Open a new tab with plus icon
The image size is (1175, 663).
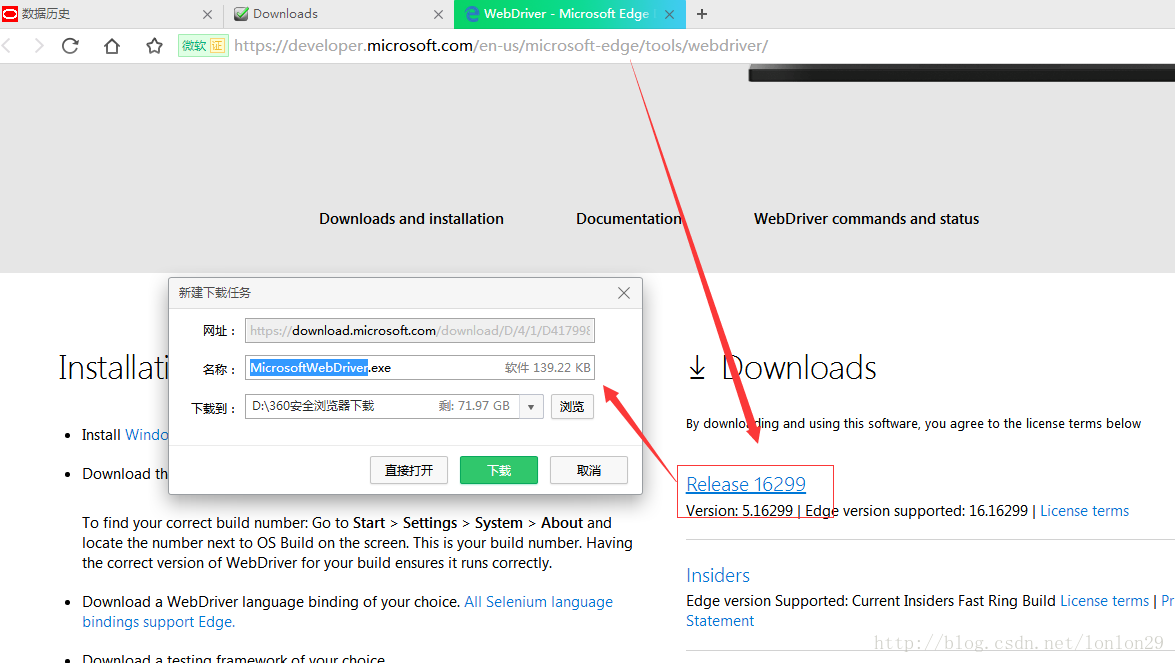702,13
